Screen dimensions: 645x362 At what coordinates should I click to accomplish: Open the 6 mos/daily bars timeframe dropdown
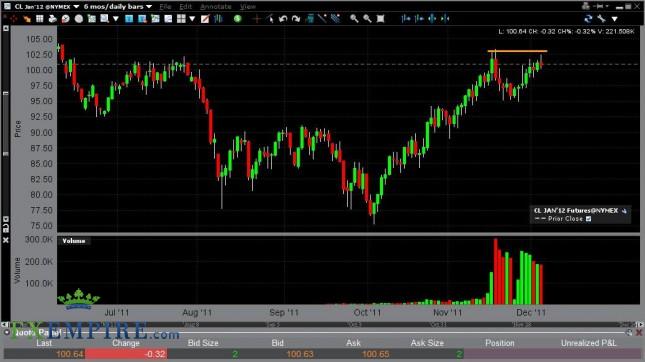coord(149,7)
